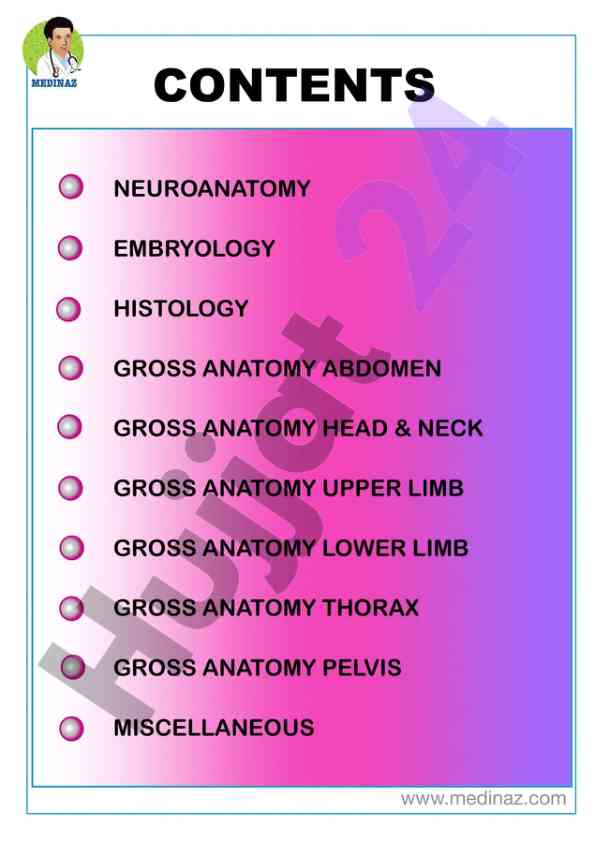Click the bullet next to Lower Limb
The width and height of the screenshot is (595, 842).
pyautogui.click(x=71, y=548)
